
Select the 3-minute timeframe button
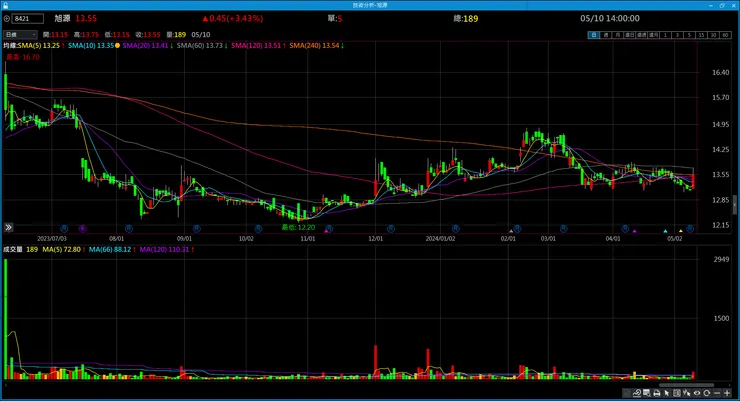coord(677,35)
